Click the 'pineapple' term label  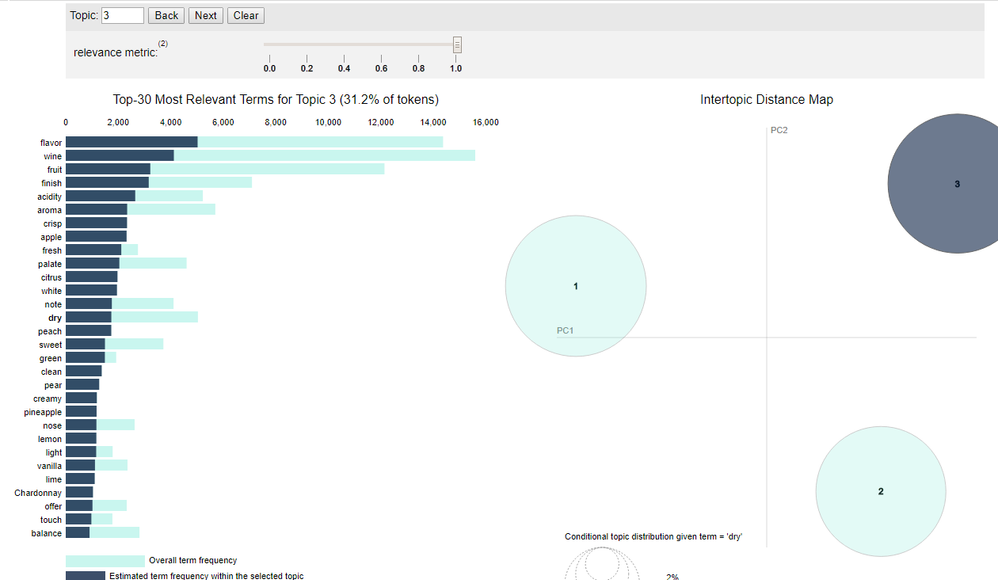[42, 411]
